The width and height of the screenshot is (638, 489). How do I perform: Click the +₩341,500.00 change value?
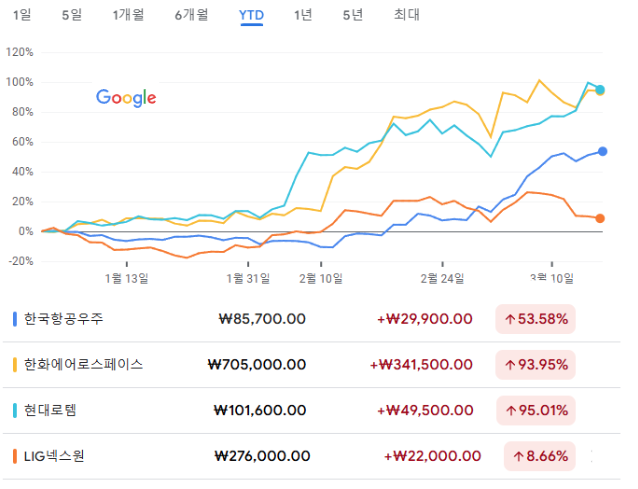pos(421,365)
